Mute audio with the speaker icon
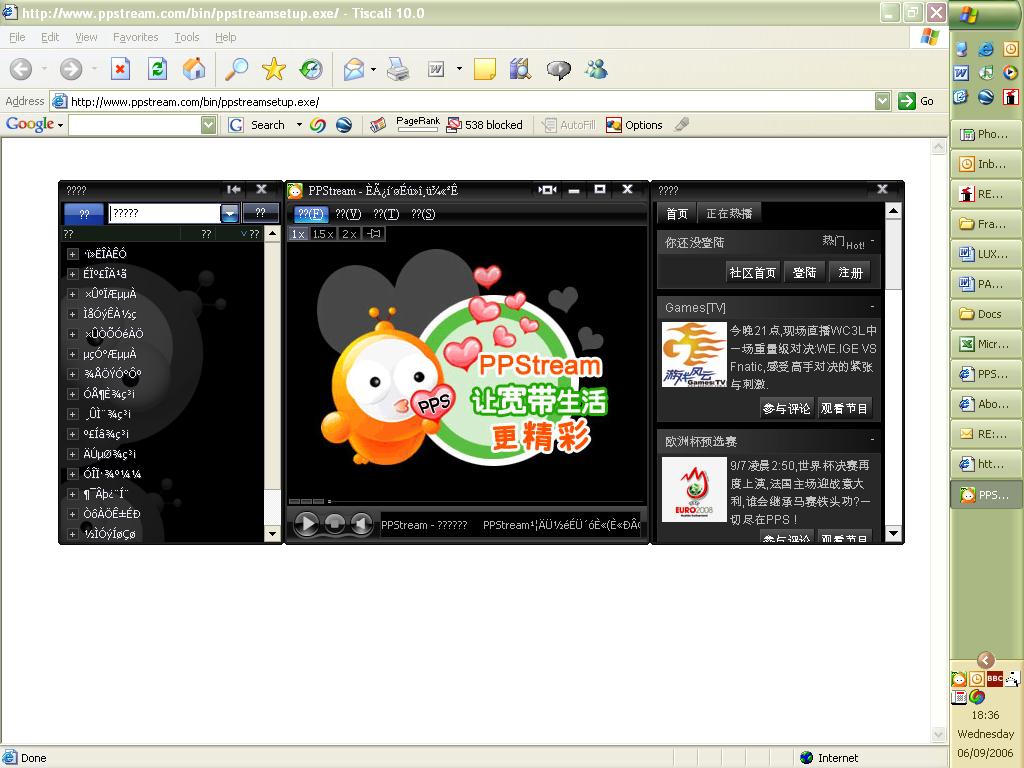 pyautogui.click(x=361, y=523)
